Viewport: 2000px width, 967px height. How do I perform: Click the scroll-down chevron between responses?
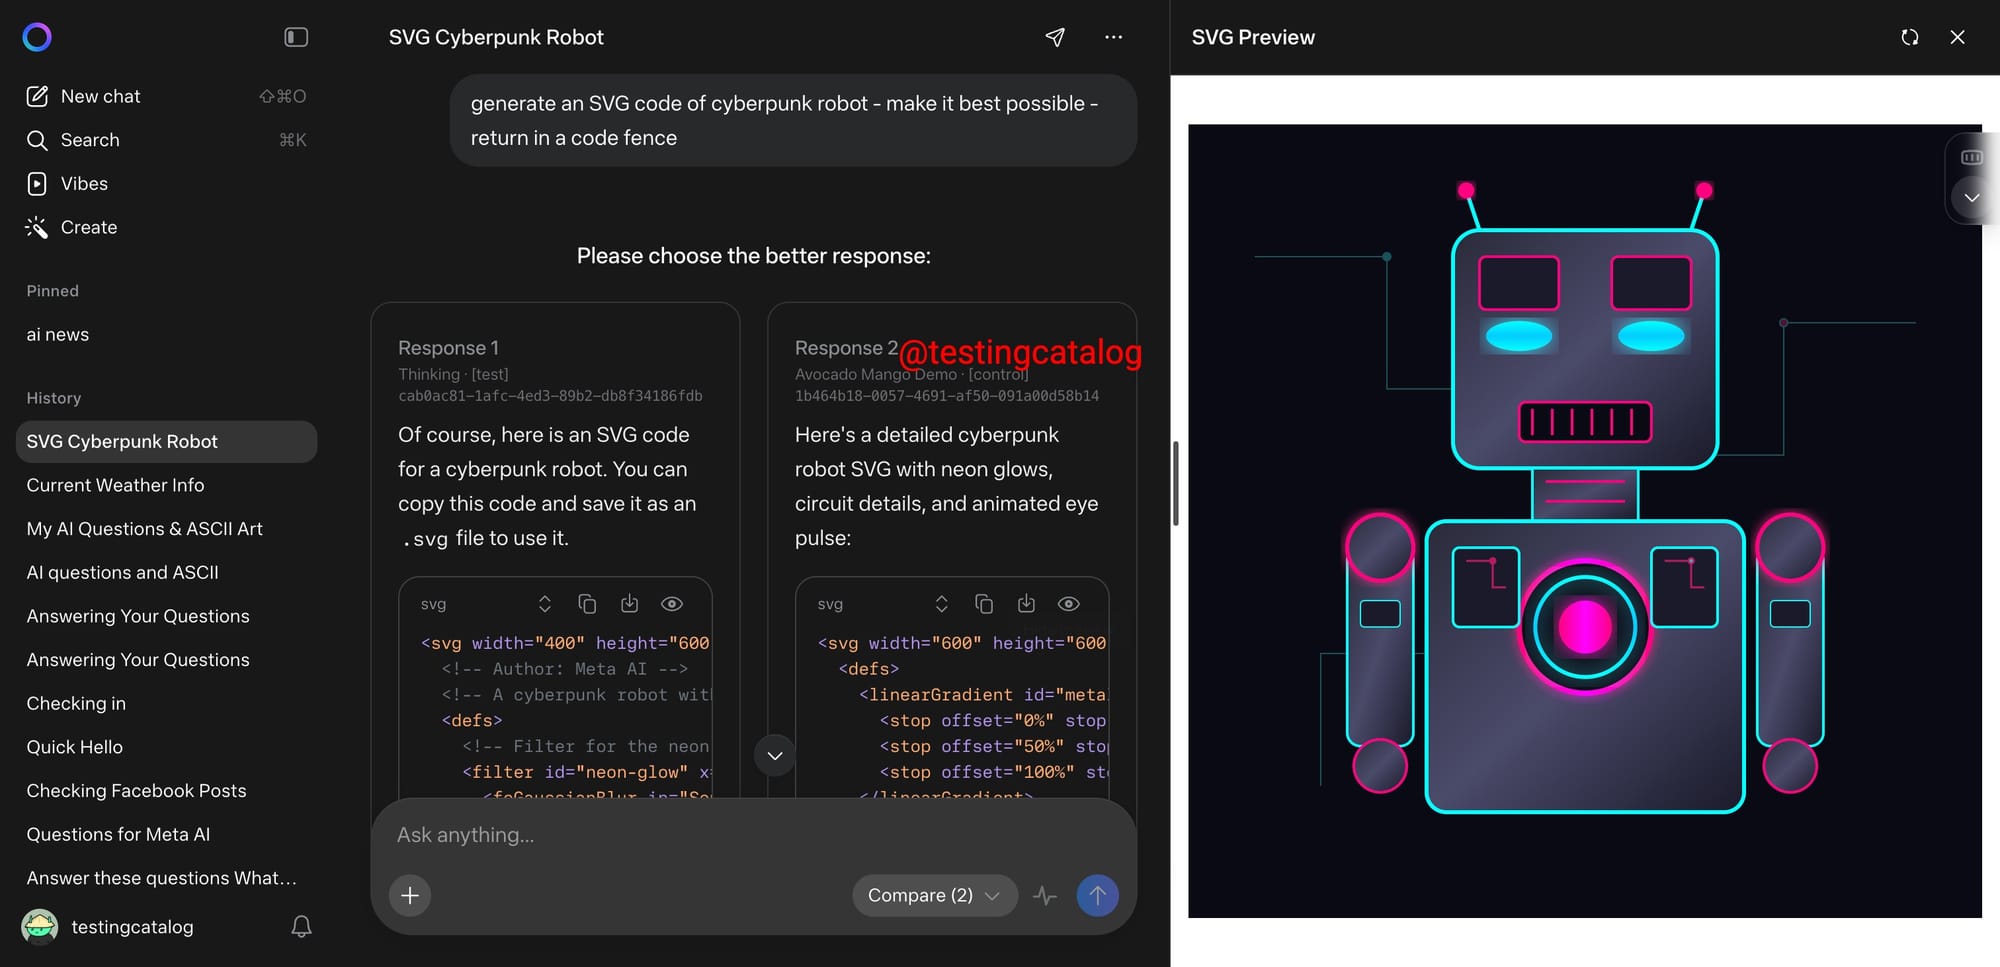(775, 755)
